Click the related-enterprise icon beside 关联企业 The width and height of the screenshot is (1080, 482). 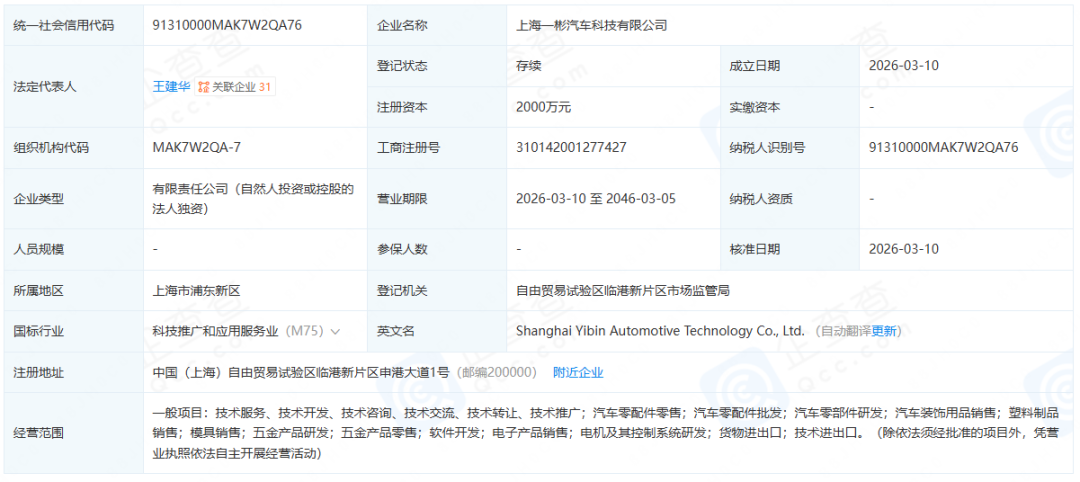click(203, 87)
